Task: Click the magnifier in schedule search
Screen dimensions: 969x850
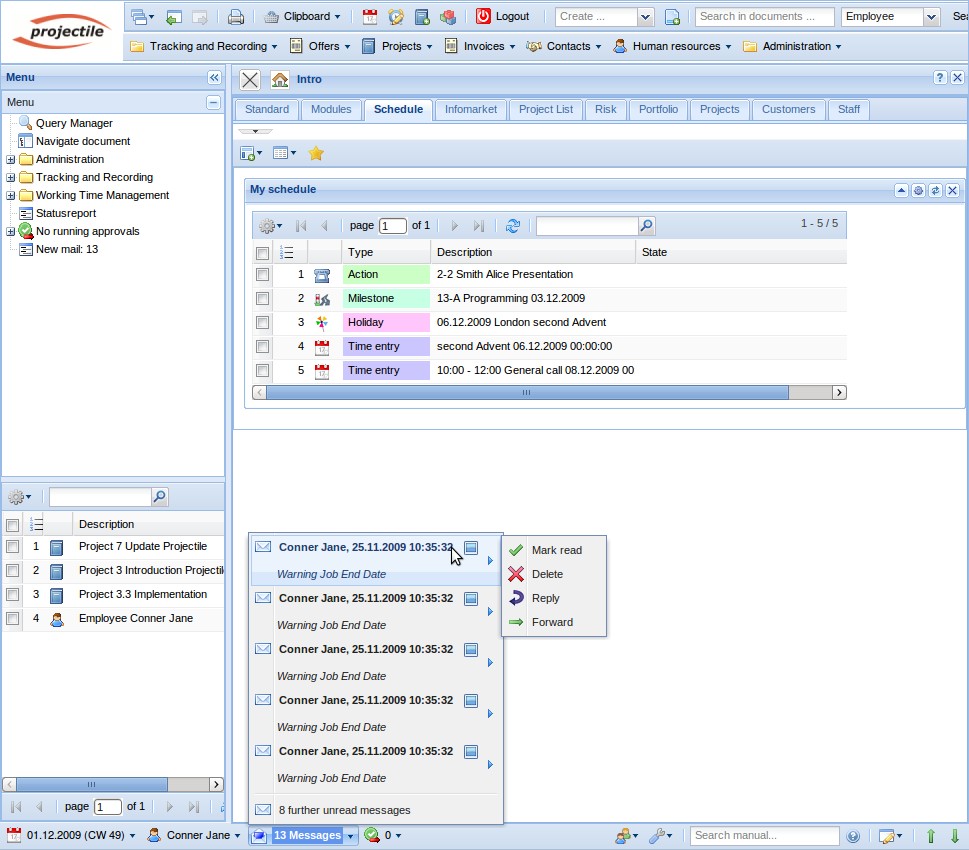Action: coord(646,226)
